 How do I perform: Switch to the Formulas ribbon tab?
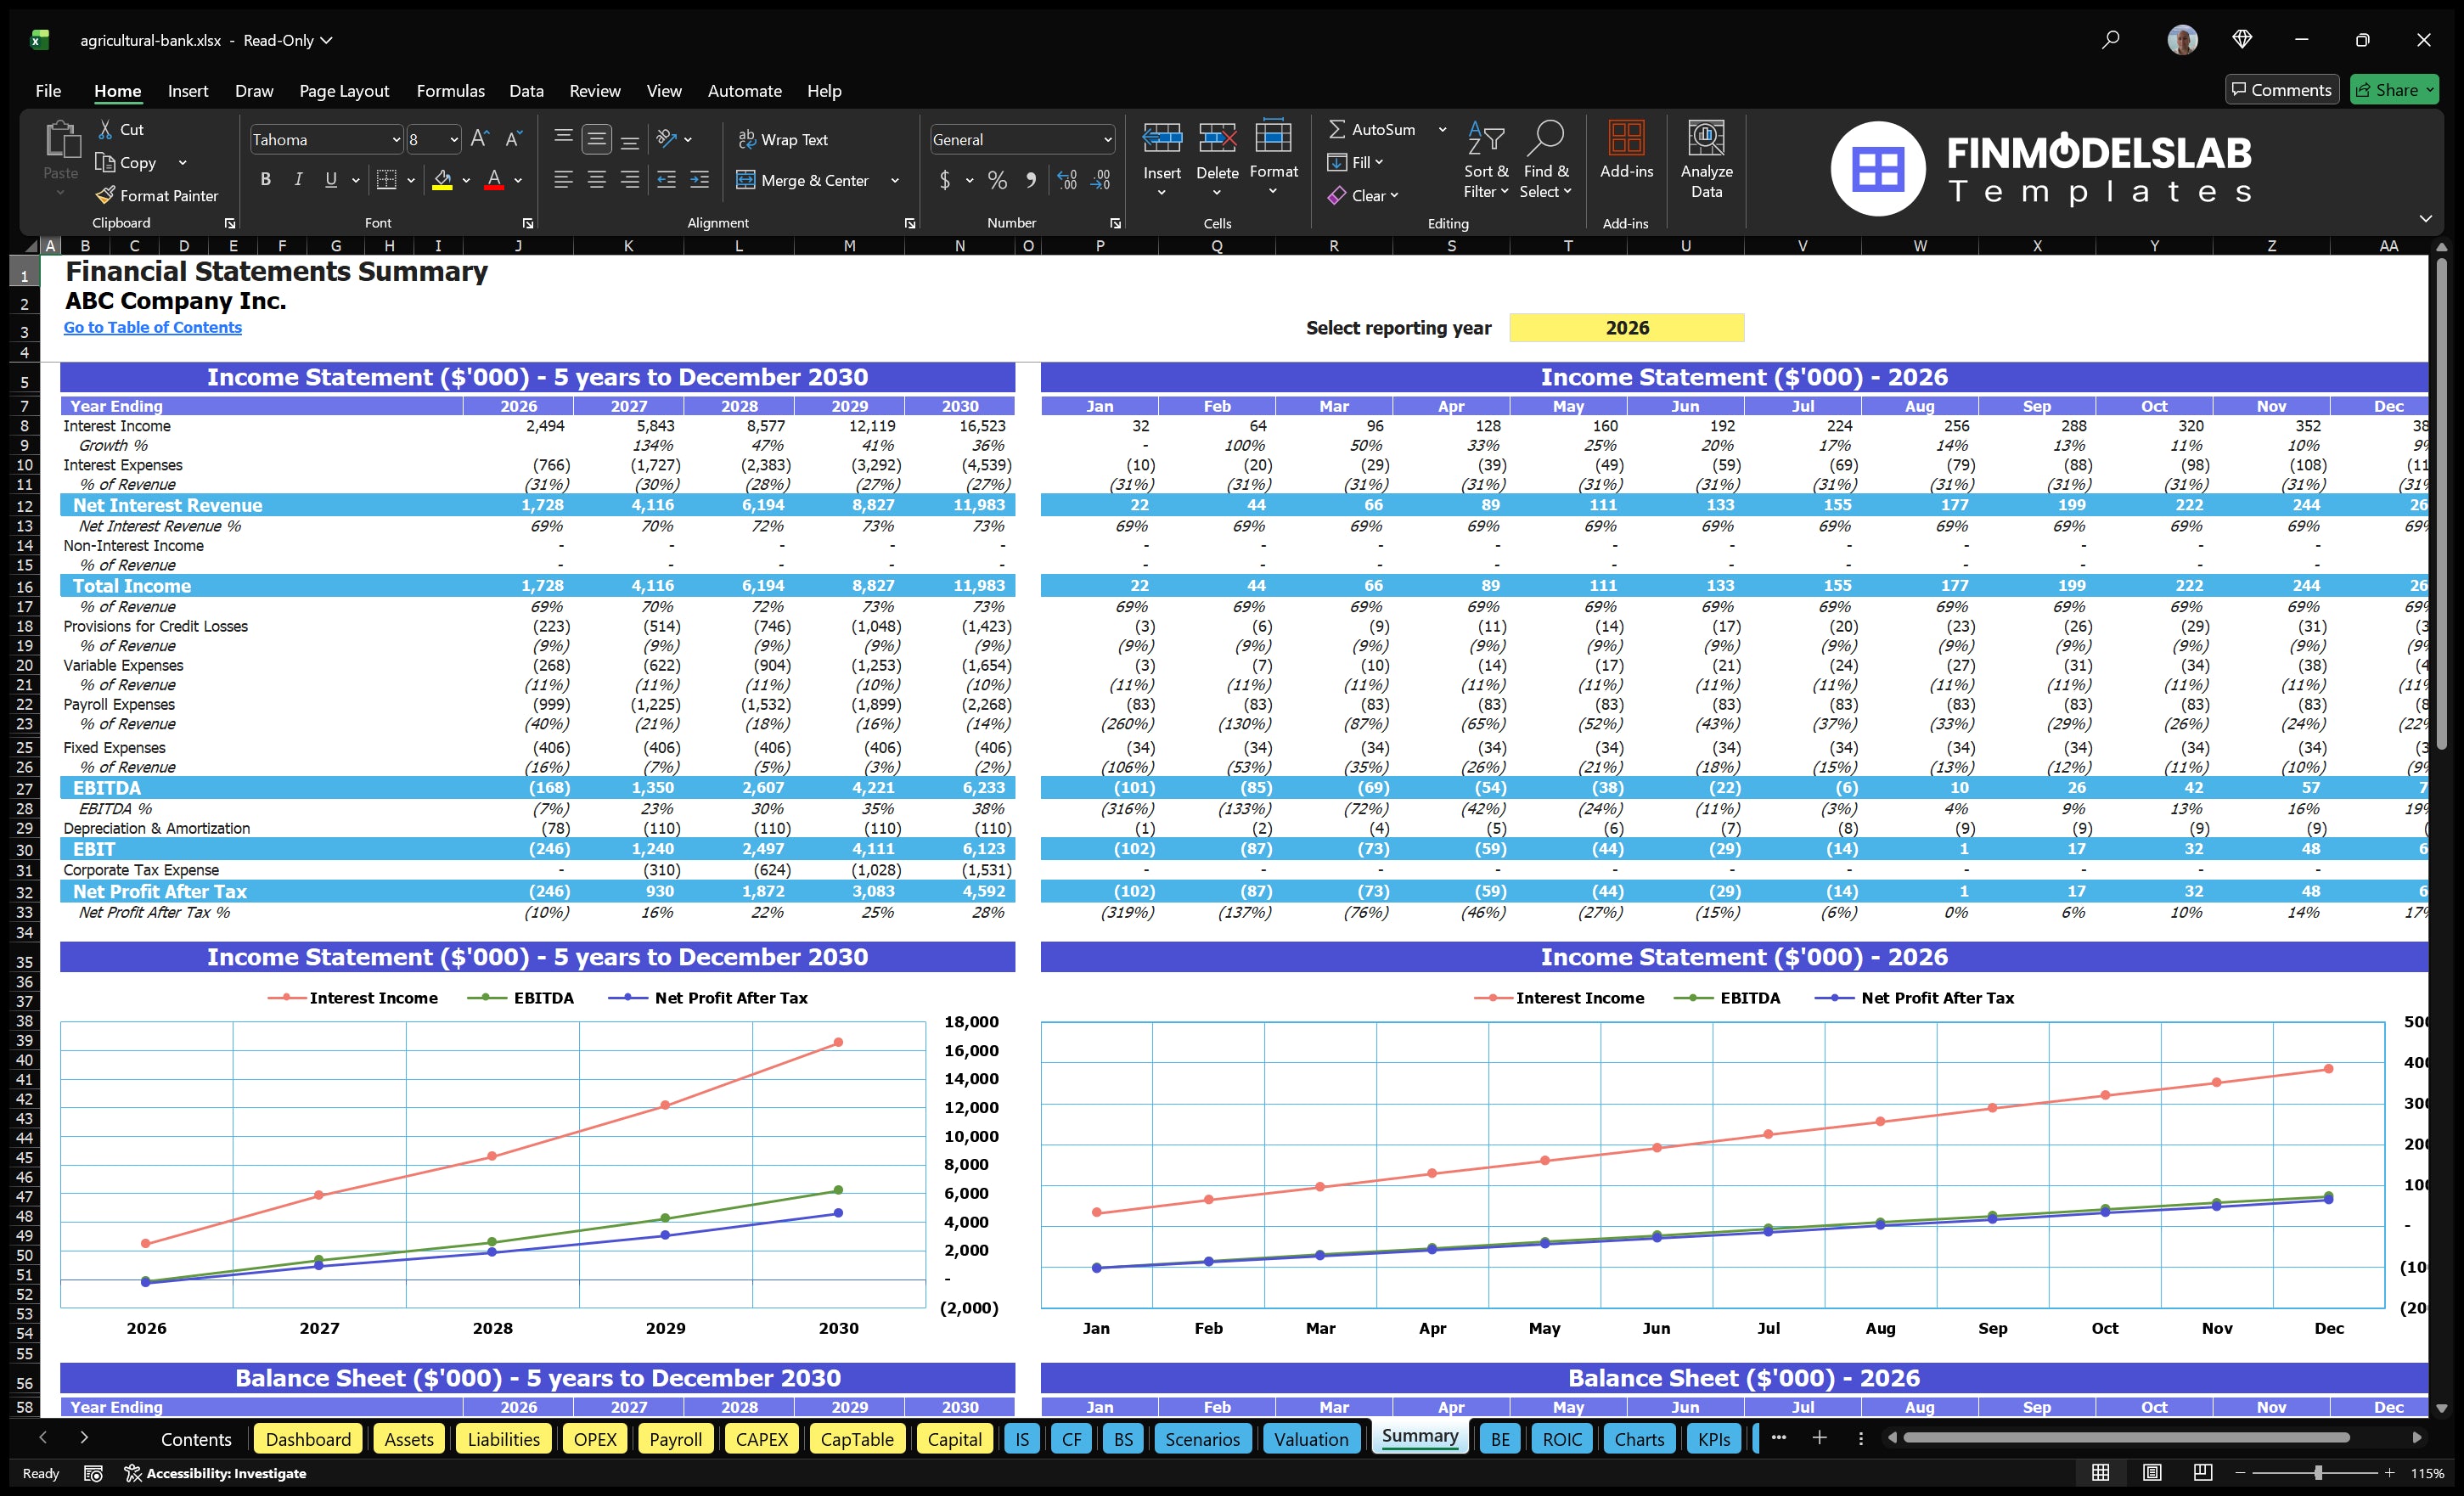point(450,90)
